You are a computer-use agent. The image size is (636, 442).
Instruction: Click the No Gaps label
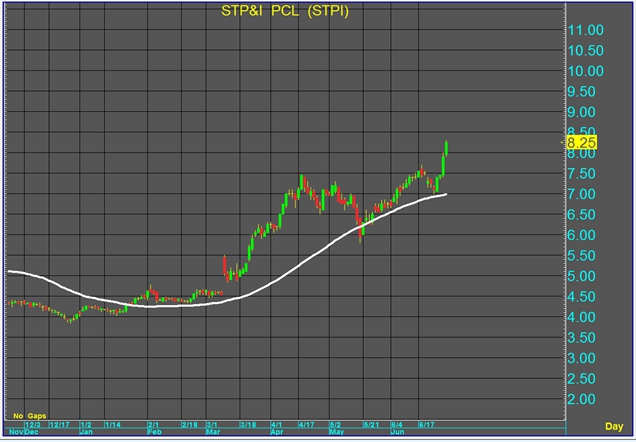click(30, 416)
